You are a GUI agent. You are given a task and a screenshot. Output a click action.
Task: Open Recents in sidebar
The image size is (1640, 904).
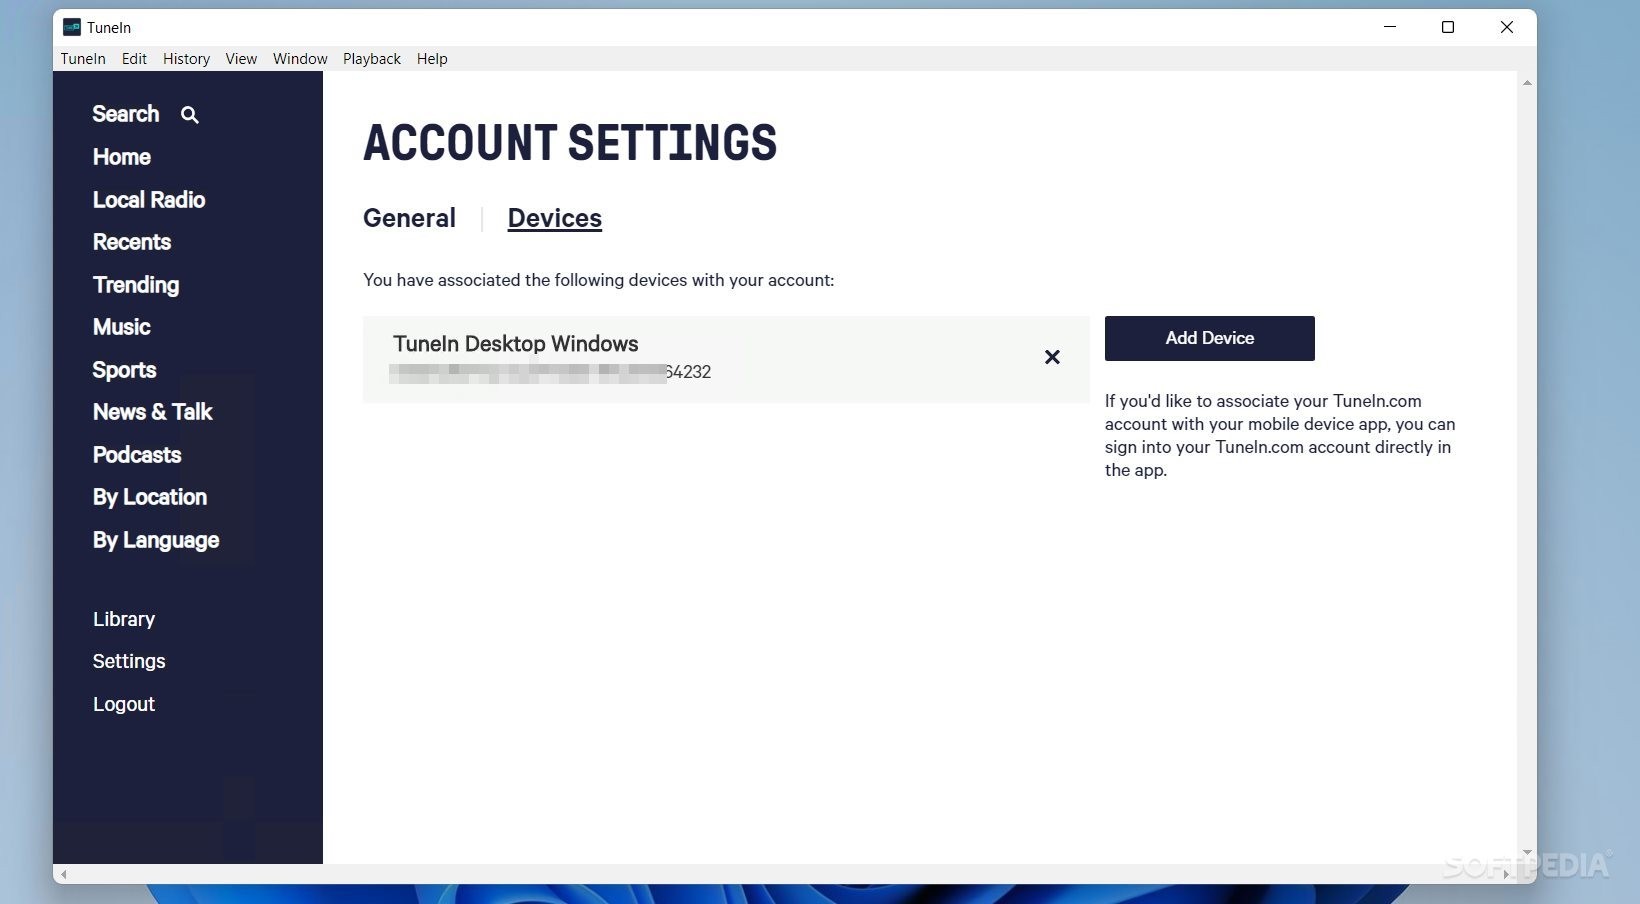(132, 242)
